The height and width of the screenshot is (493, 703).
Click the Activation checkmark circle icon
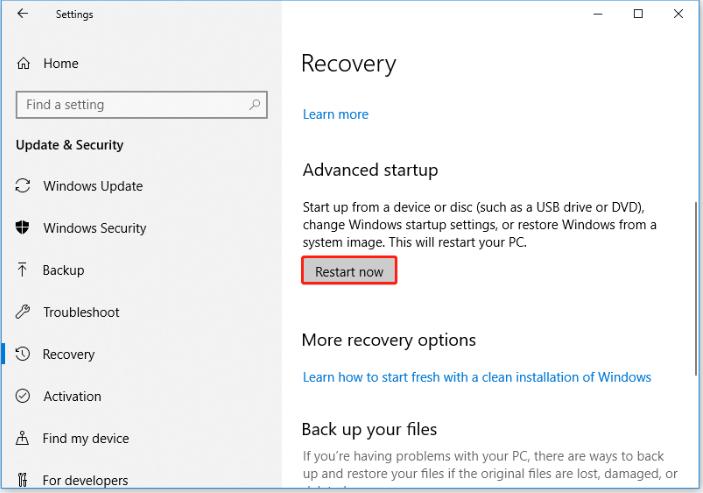tap(23, 396)
